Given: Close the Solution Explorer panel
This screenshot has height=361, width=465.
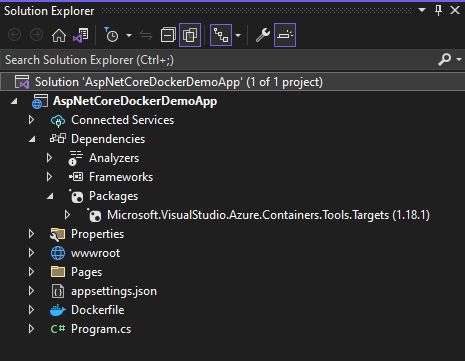Looking at the screenshot, I should pos(455,10).
